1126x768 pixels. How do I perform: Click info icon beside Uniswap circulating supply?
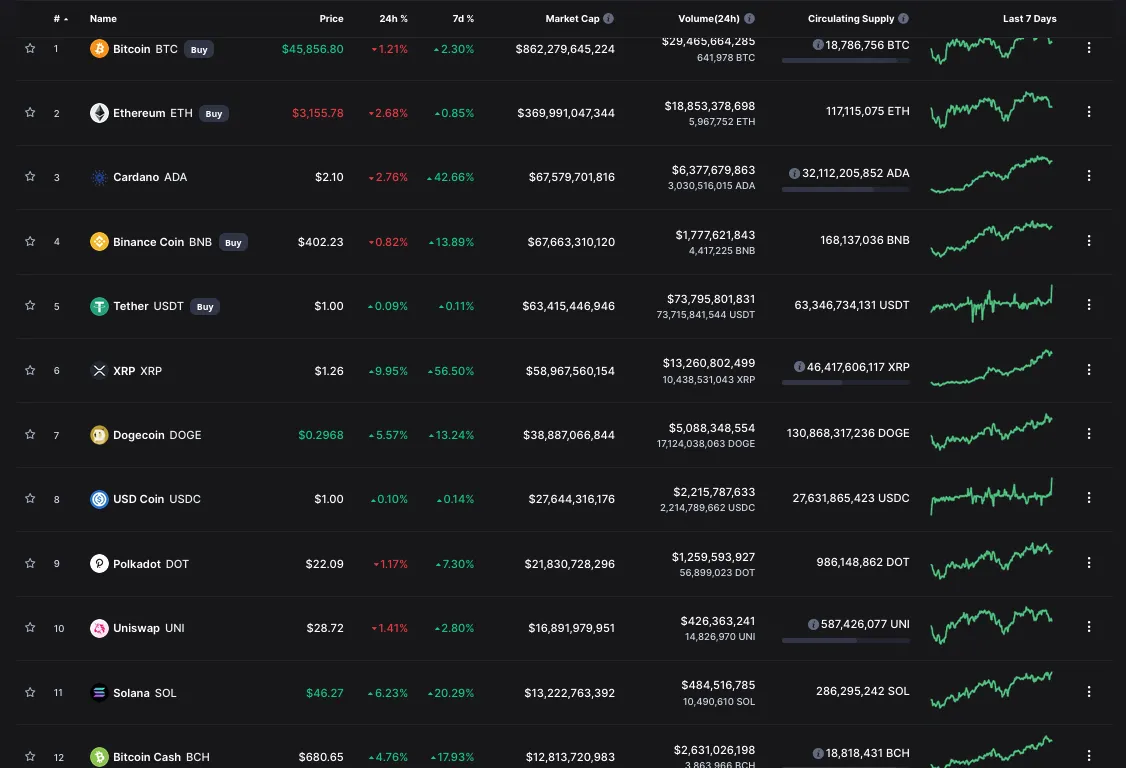point(813,624)
